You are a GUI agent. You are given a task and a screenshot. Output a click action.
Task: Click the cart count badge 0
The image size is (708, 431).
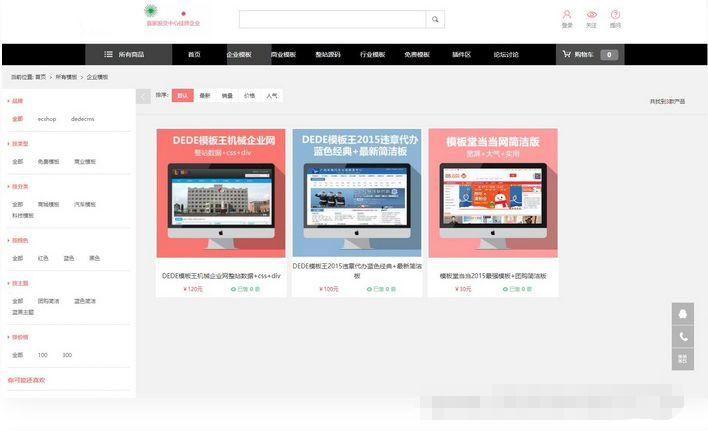pyautogui.click(x=609, y=55)
